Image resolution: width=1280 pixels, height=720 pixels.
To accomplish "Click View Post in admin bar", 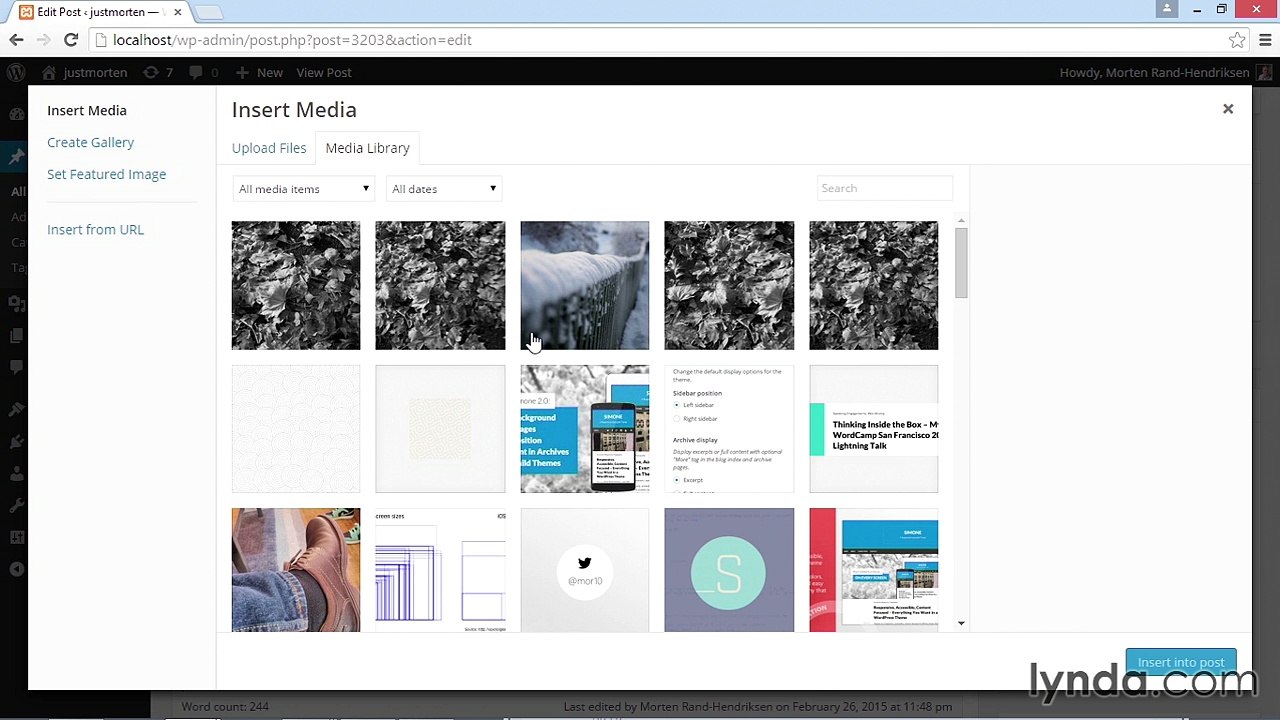I will (x=324, y=72).
